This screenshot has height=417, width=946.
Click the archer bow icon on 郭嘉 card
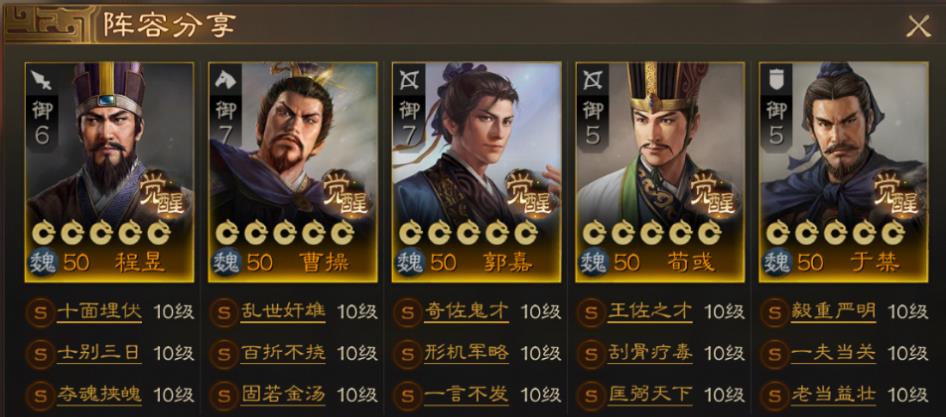(x=409, y=80)
